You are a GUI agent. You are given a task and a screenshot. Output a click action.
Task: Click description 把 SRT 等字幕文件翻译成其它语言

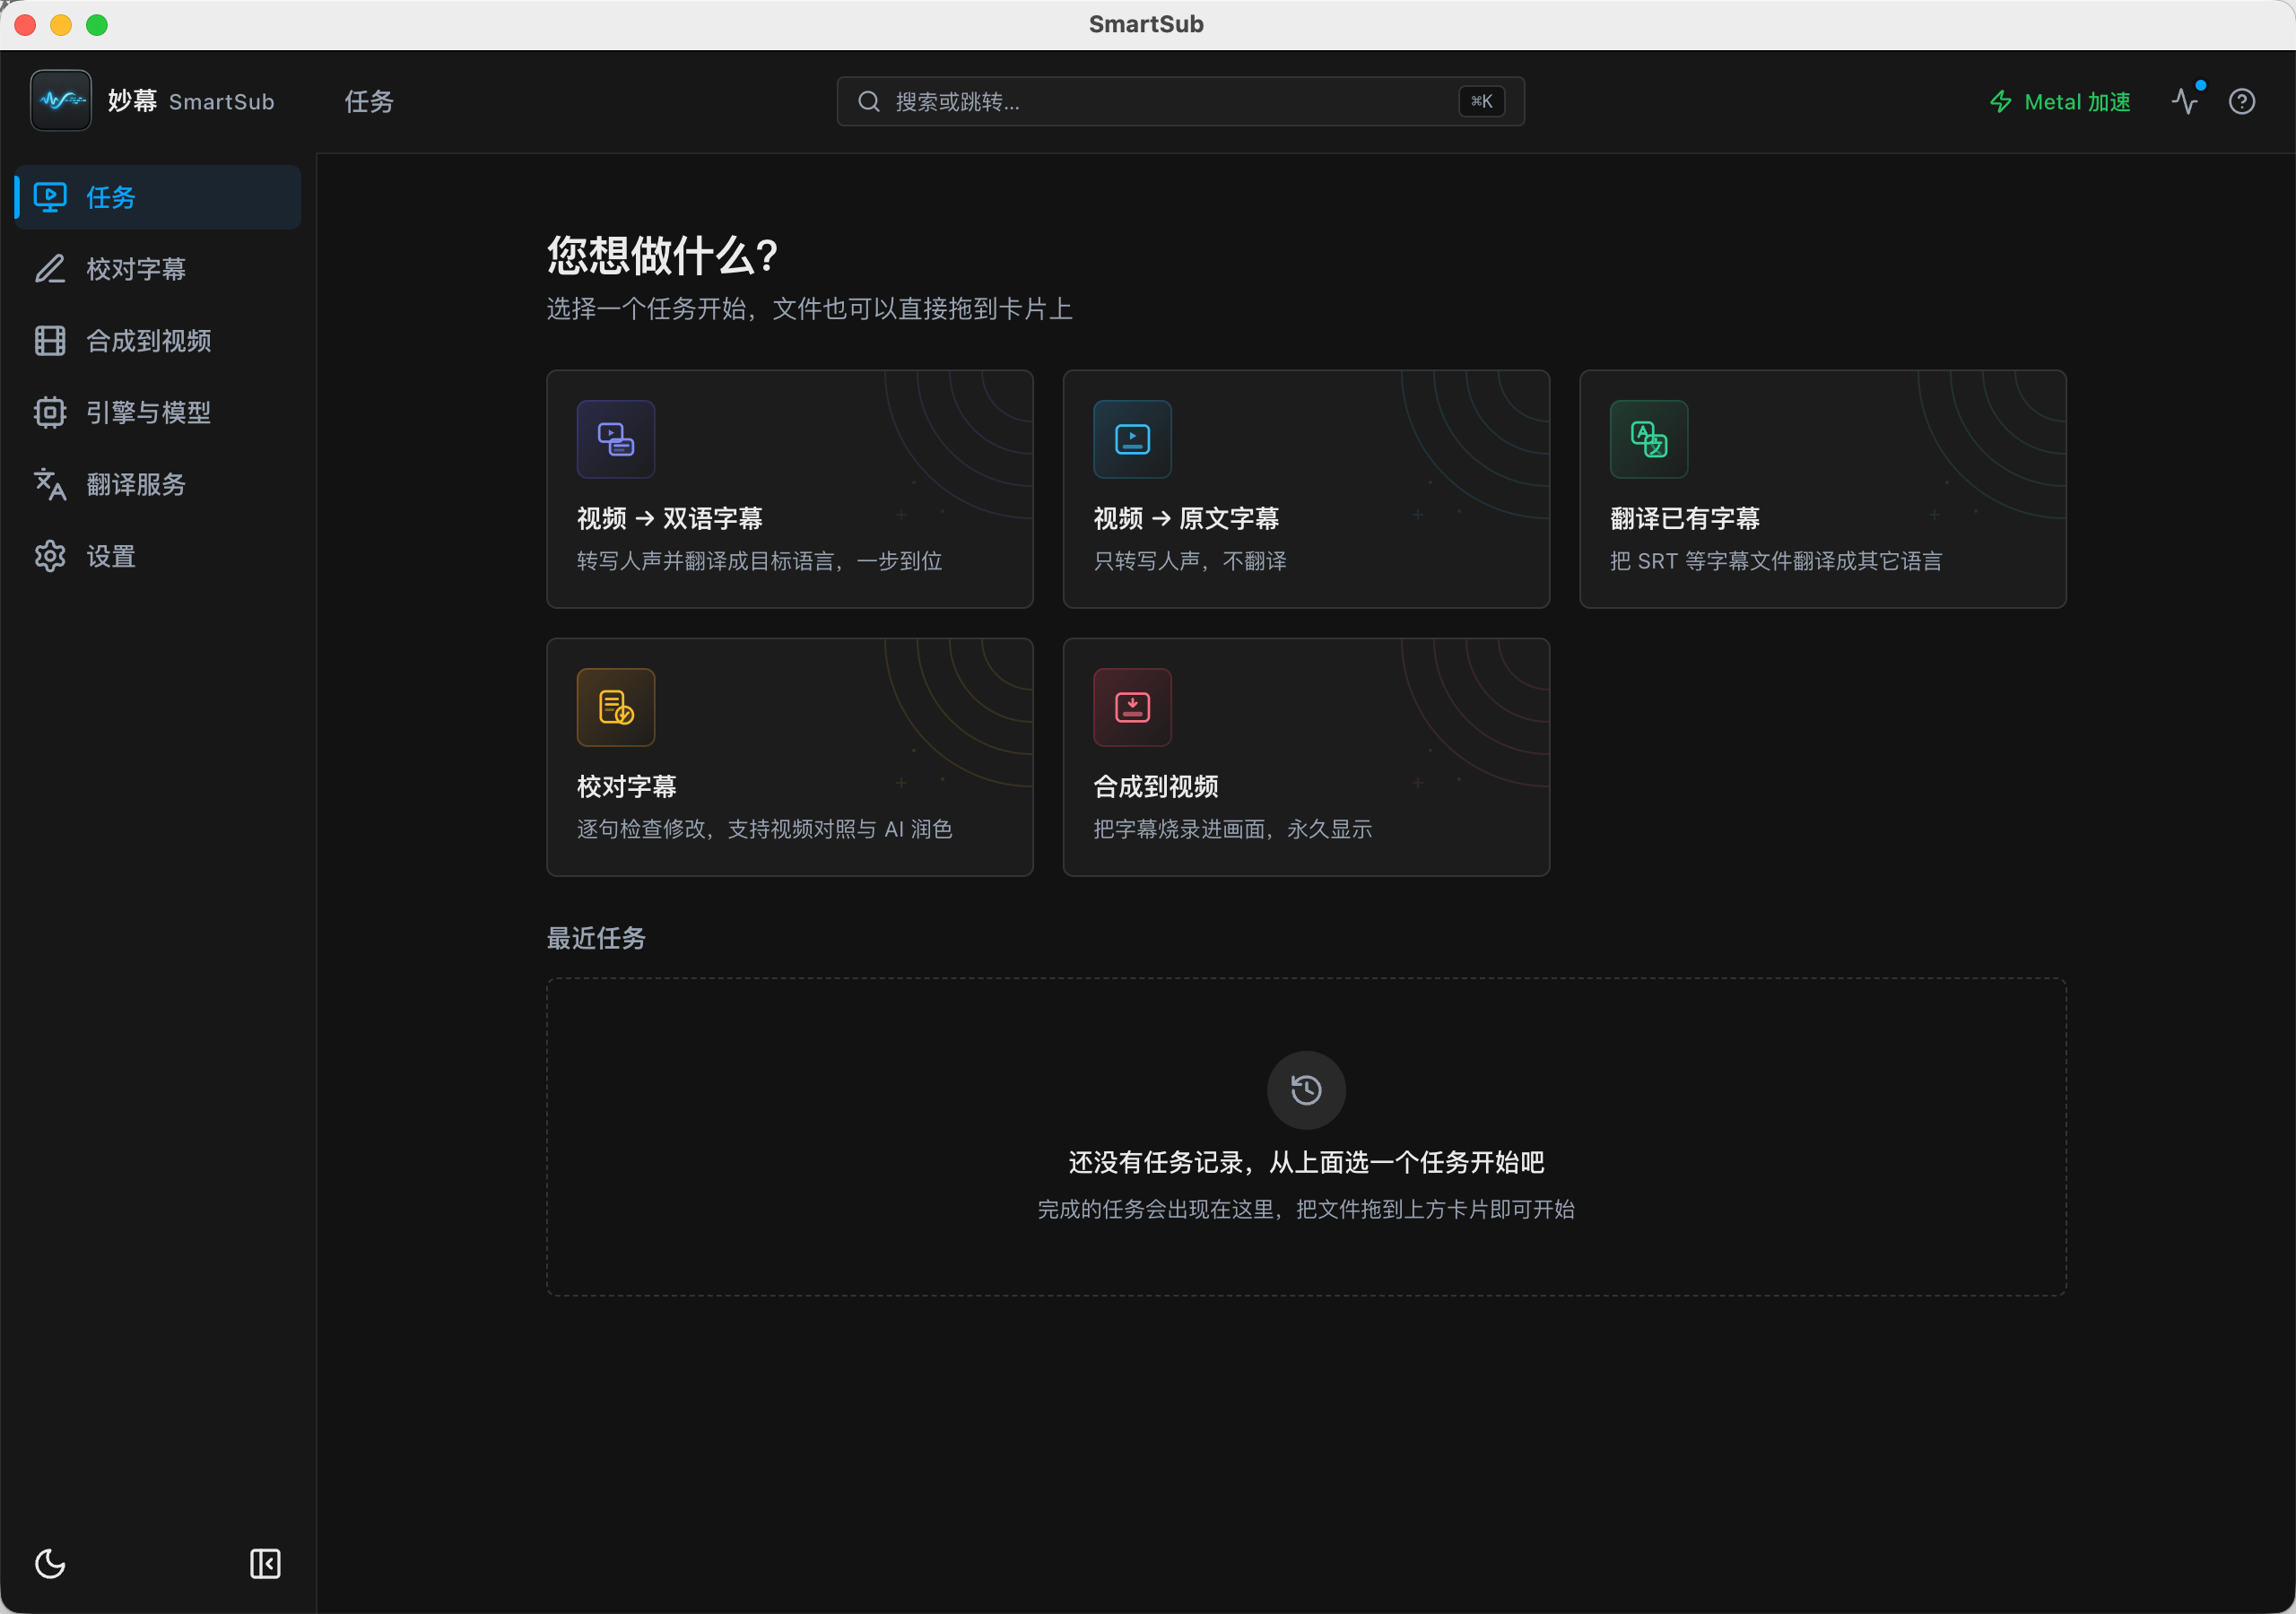(1776, 561)
